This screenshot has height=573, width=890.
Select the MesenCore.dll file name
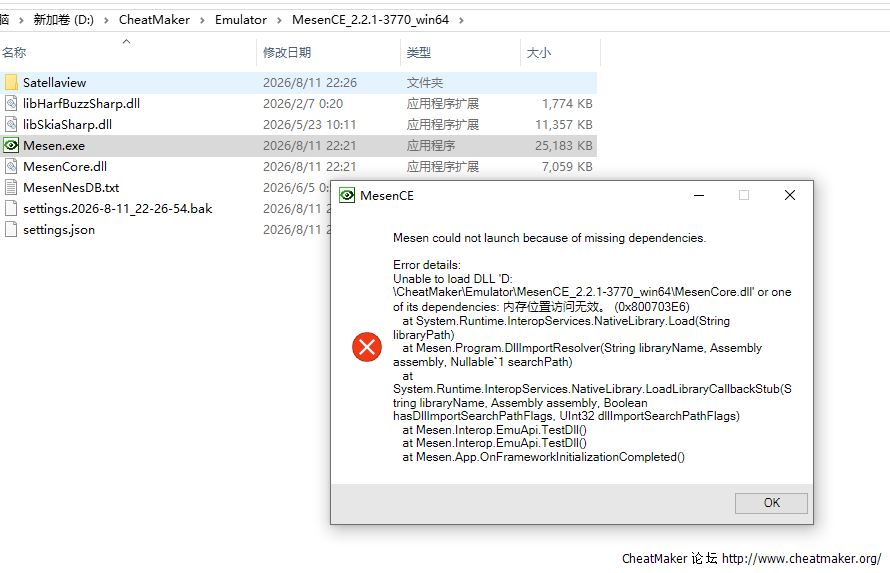tap(65, 166)
